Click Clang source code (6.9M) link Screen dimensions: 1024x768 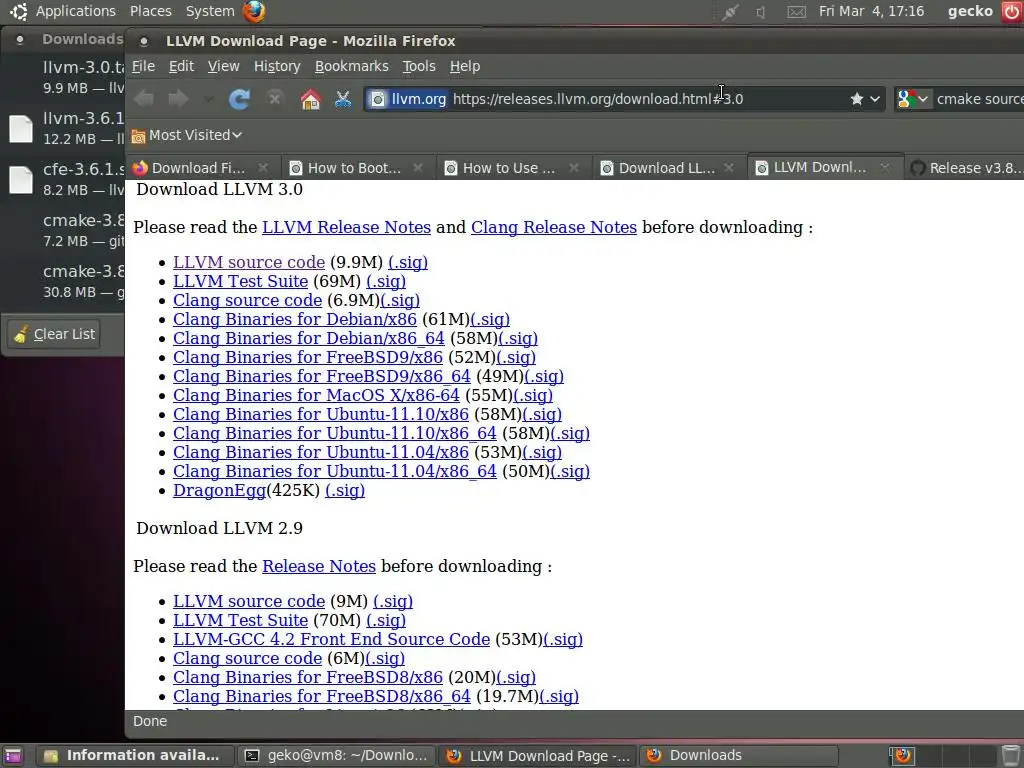pyautogui.click(x=248, y=300)
